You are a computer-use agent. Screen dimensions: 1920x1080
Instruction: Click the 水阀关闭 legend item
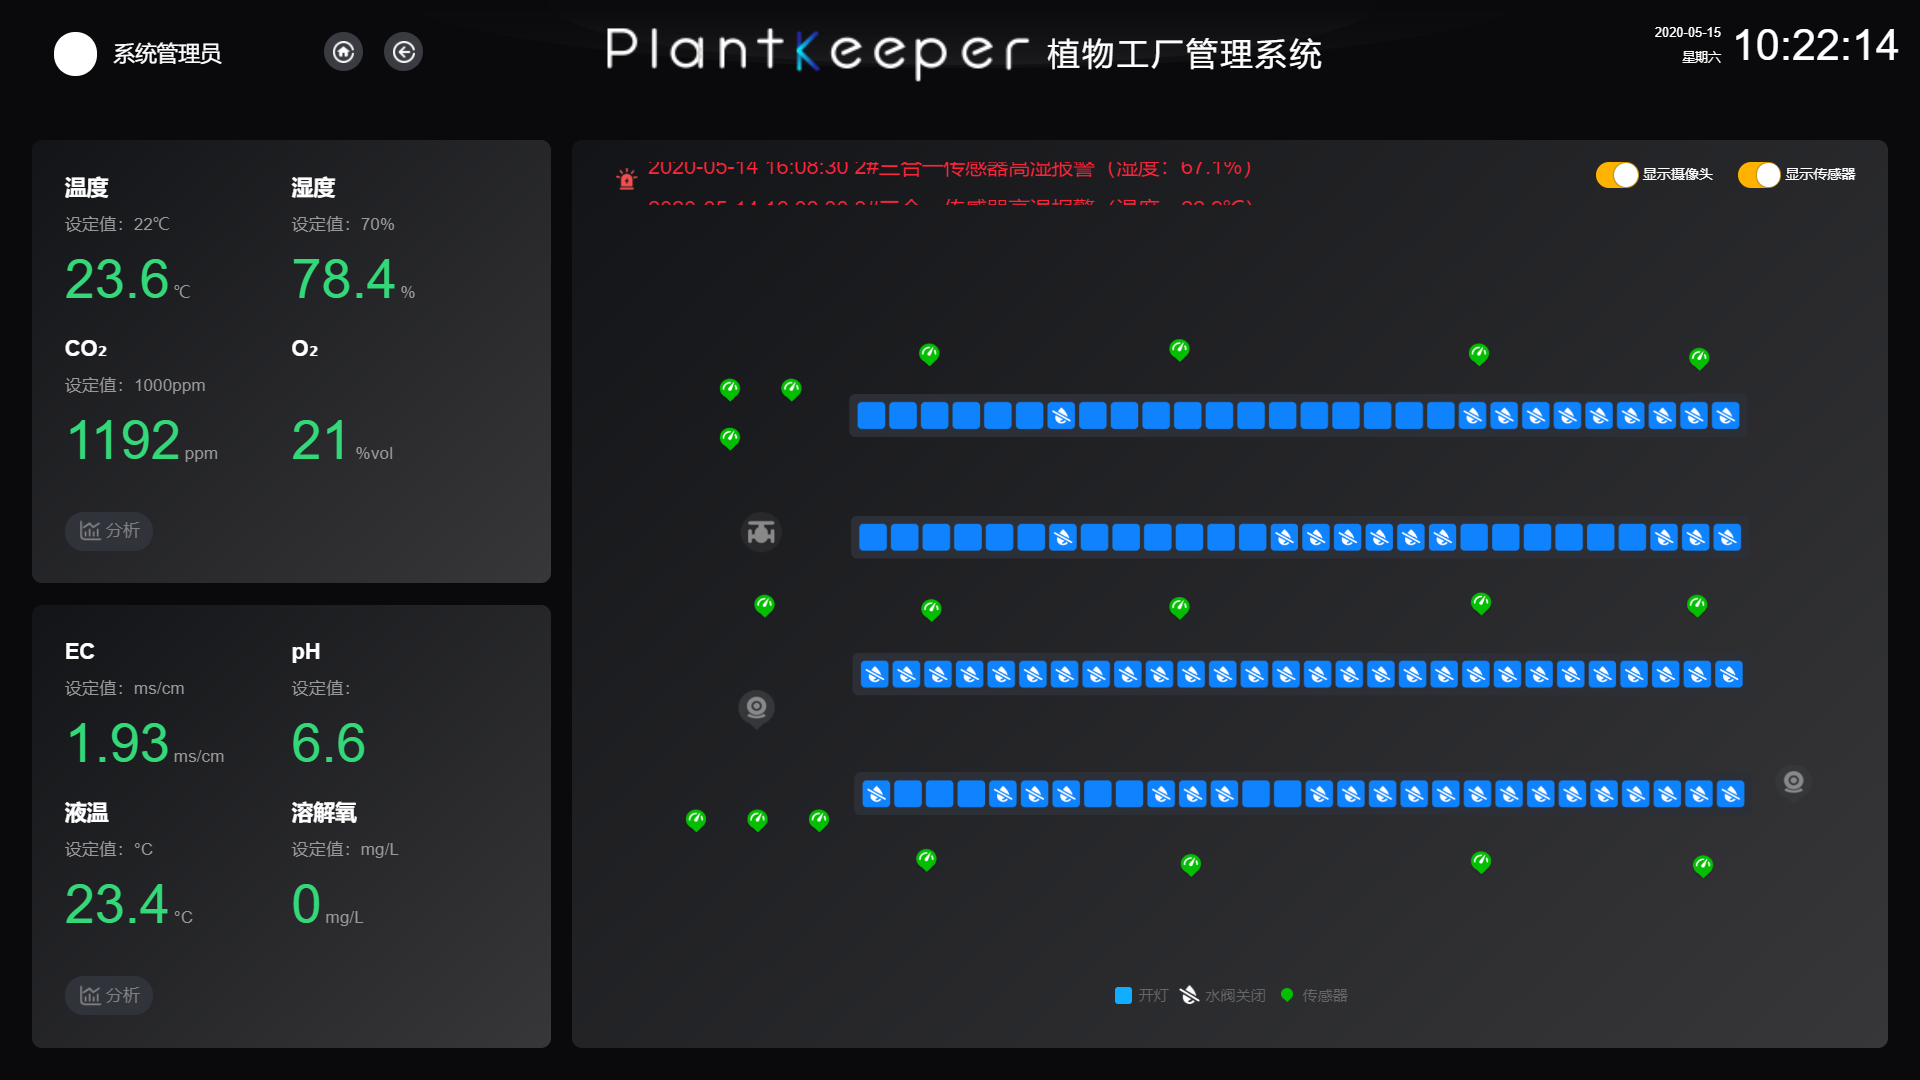pyautogui.click(x=1223, y=996)
